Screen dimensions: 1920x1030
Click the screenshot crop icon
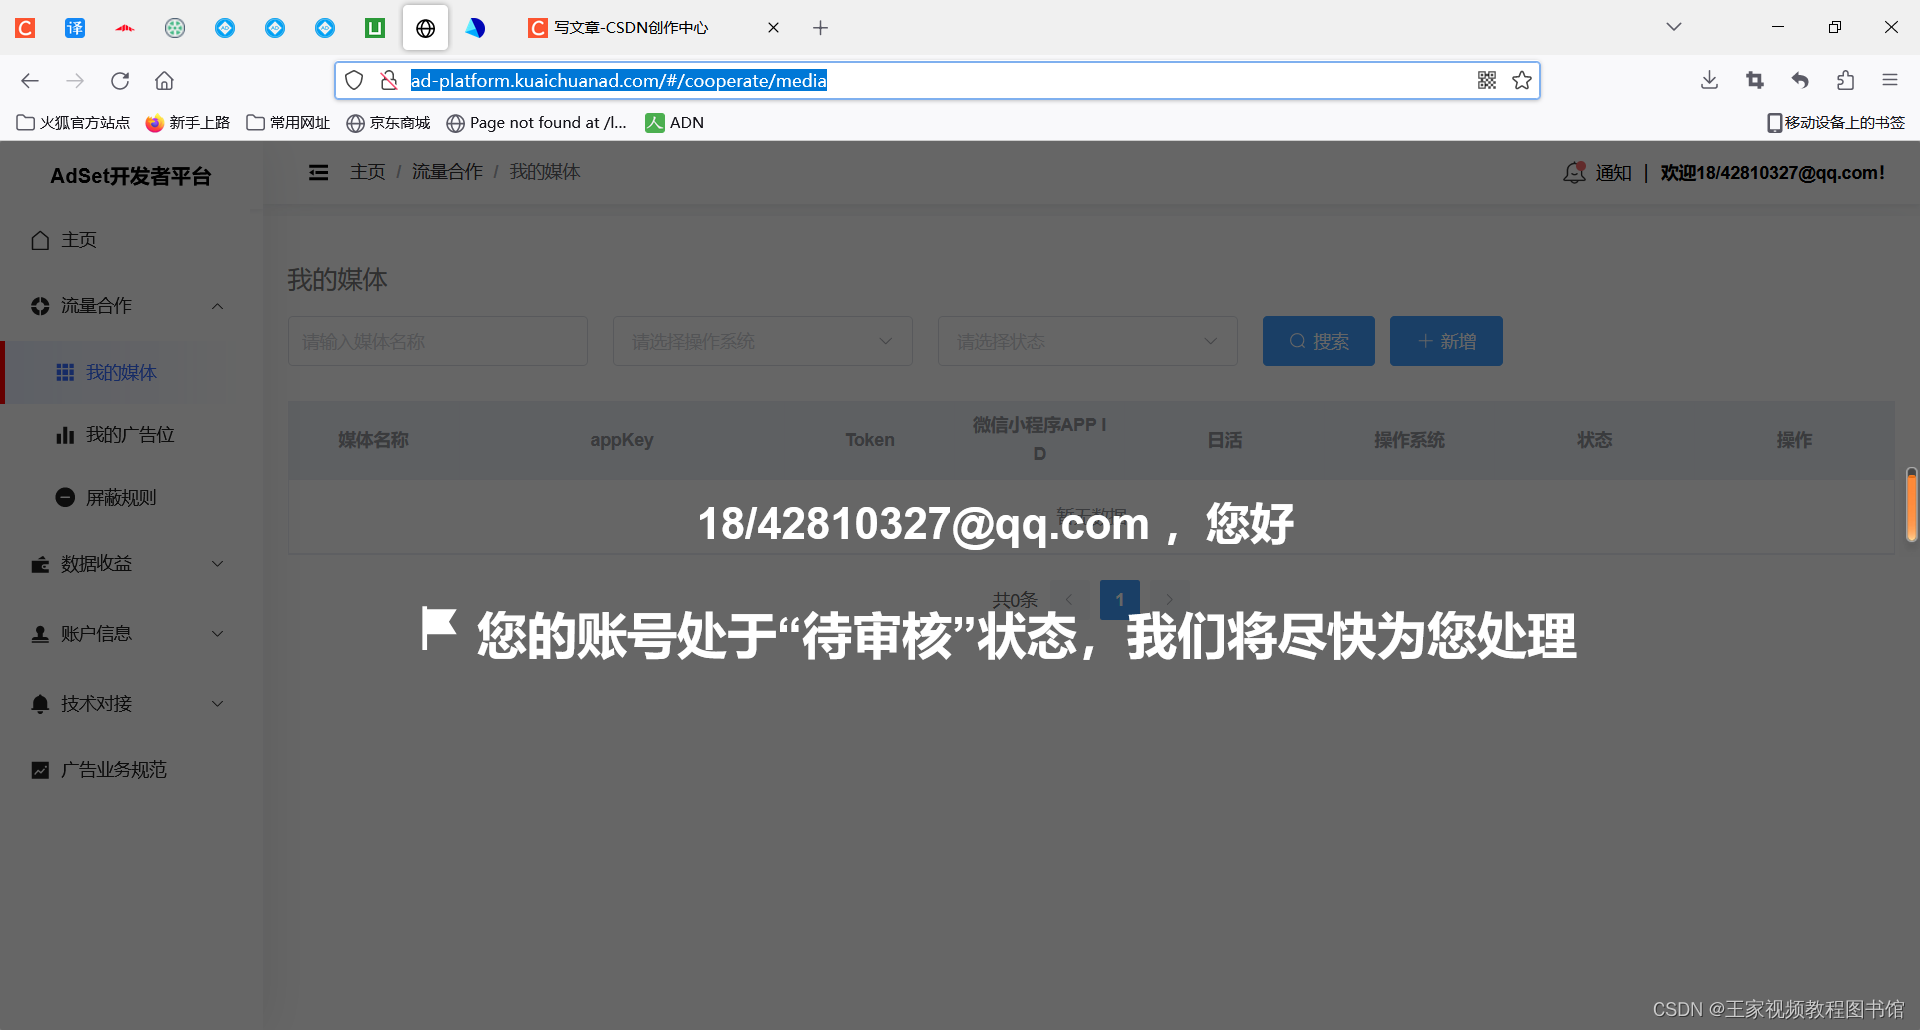tap(1755, 80)
